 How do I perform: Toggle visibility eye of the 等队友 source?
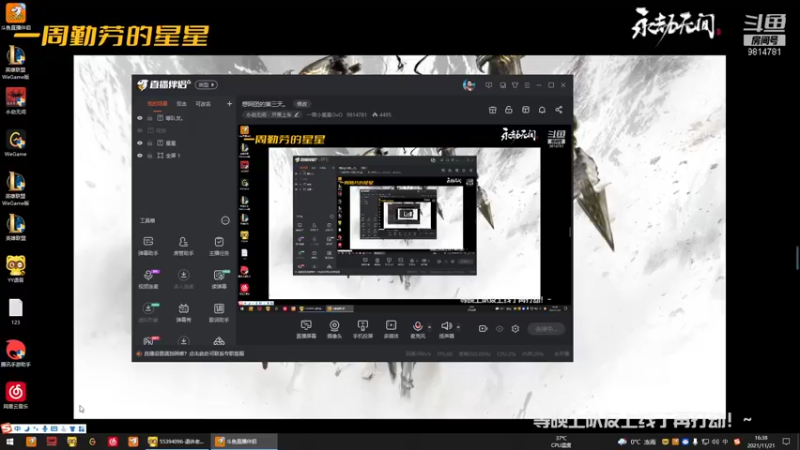pos(140,118)
